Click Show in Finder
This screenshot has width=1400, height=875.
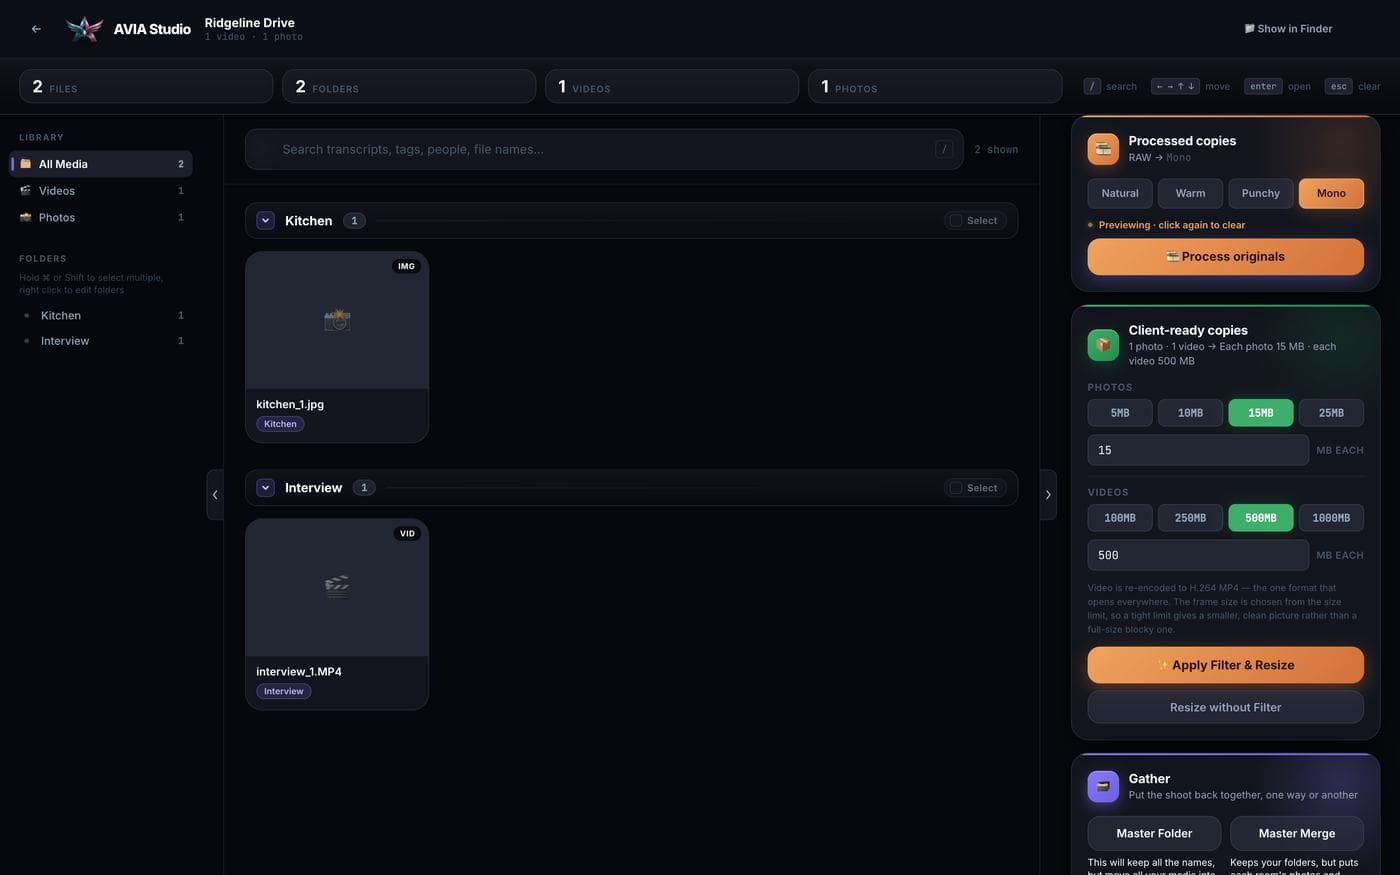(1288, 29)
